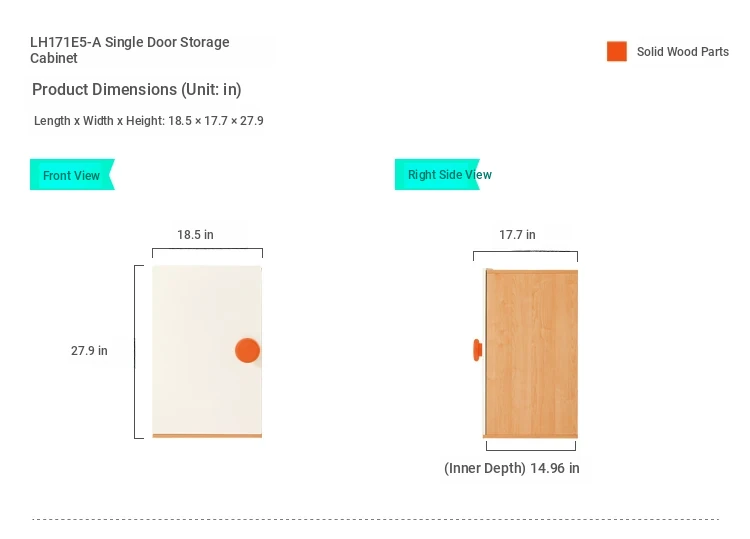Click the 27.9 in height label
Image resolution: width=750 pixels, height=539 pixels.
click(x=89, y=351)
